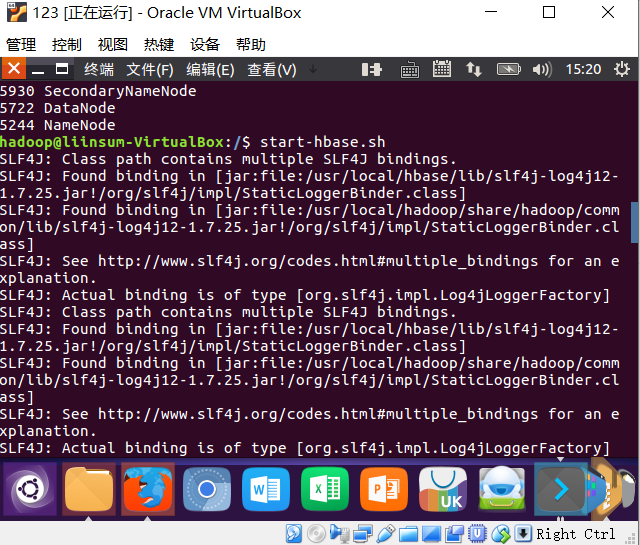The width and height of the screenshot is (640, 545).
Task: Click the network adapters status icon
Action: click(362, 533)
